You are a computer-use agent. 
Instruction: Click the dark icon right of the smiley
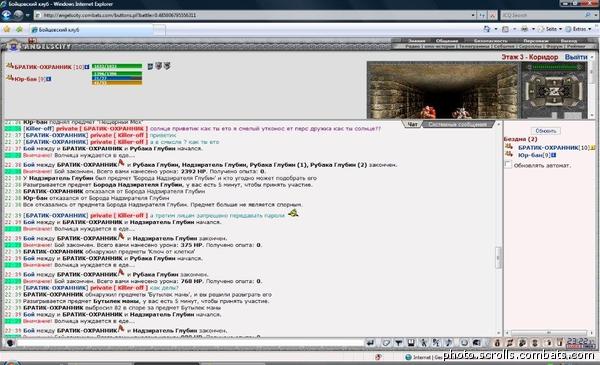click(x=476, y=343)
